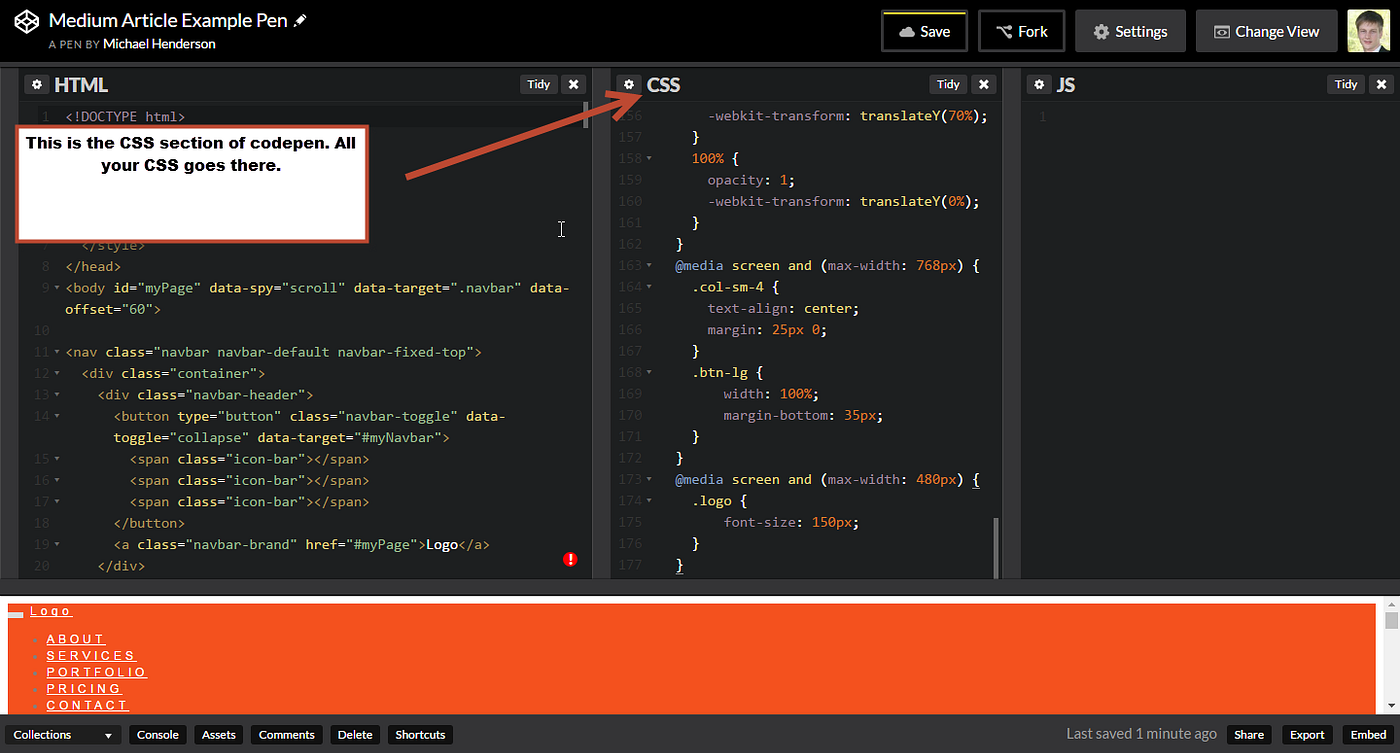1400x753 pixels.
Task: Tidy the CSS code
Action: point(948,84)
